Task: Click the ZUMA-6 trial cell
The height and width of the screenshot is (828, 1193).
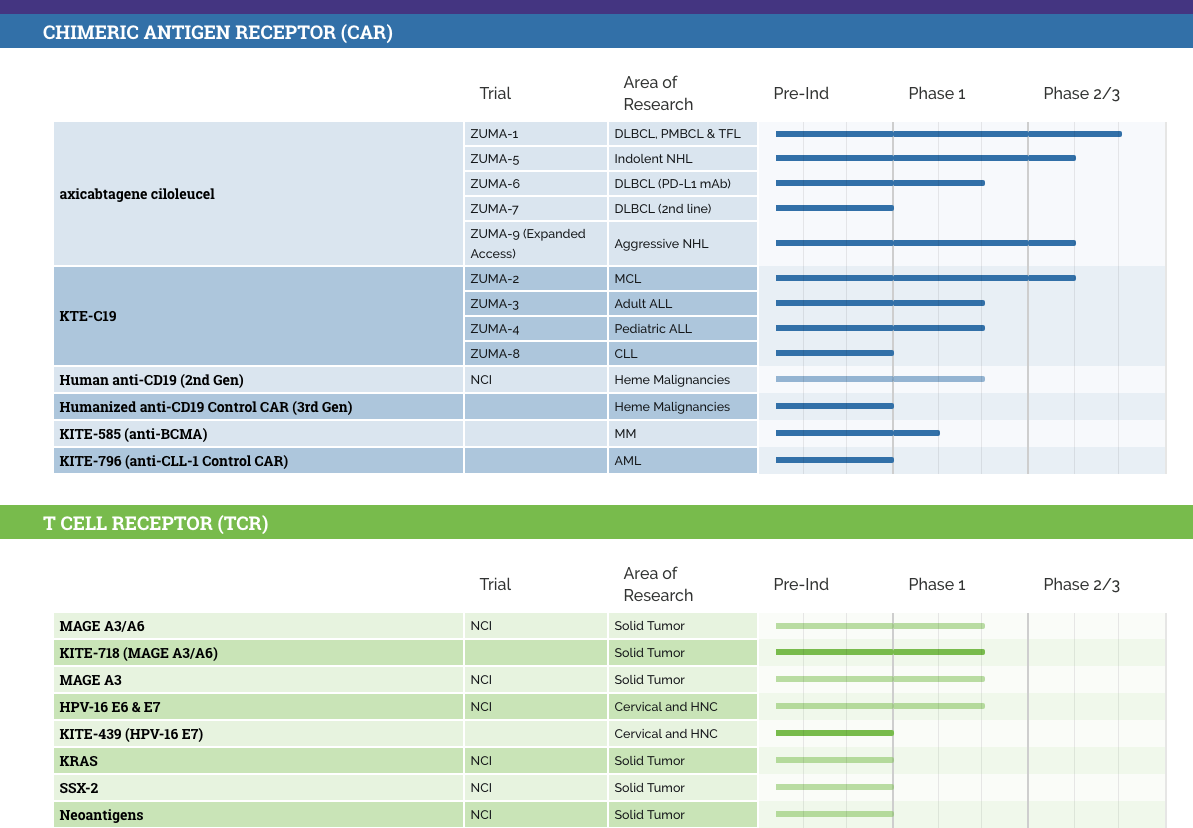Action: 536,183
